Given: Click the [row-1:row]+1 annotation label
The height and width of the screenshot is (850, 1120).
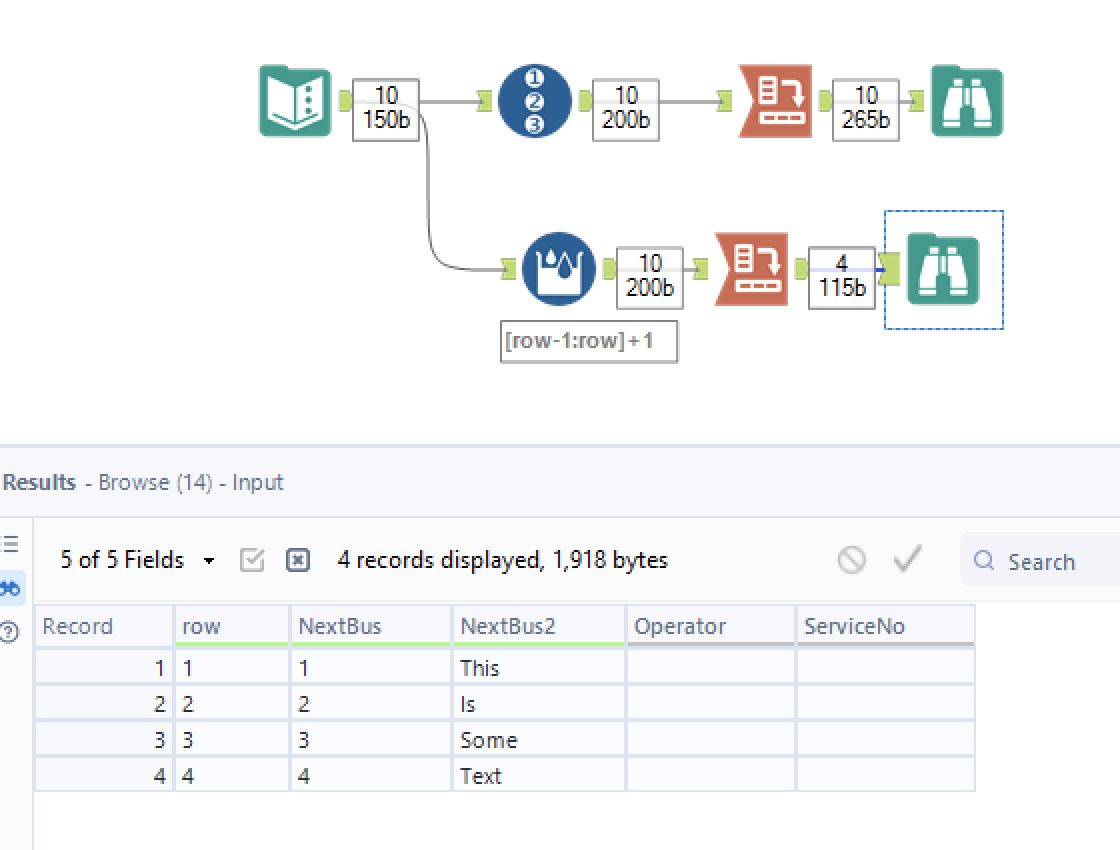Looking at the screenshot, I should click(588, 341).
